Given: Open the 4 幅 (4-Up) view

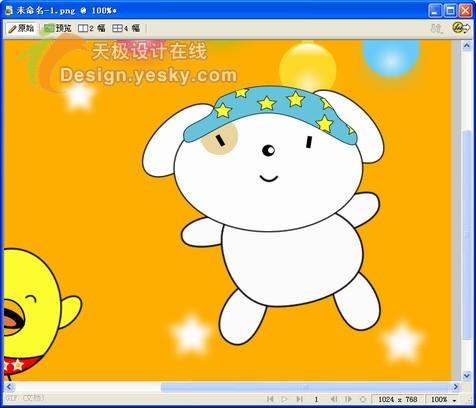Looking at the screenshot, I should (x=126, y=29).
